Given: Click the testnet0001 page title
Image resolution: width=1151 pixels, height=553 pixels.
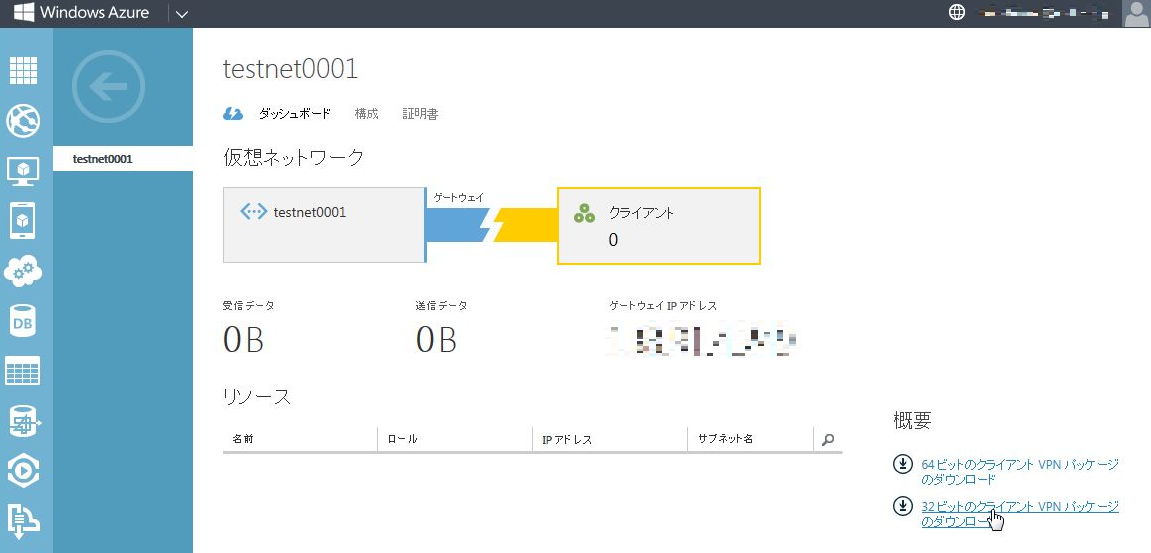Looking at the screenshot, I should [x=290, y=69].
